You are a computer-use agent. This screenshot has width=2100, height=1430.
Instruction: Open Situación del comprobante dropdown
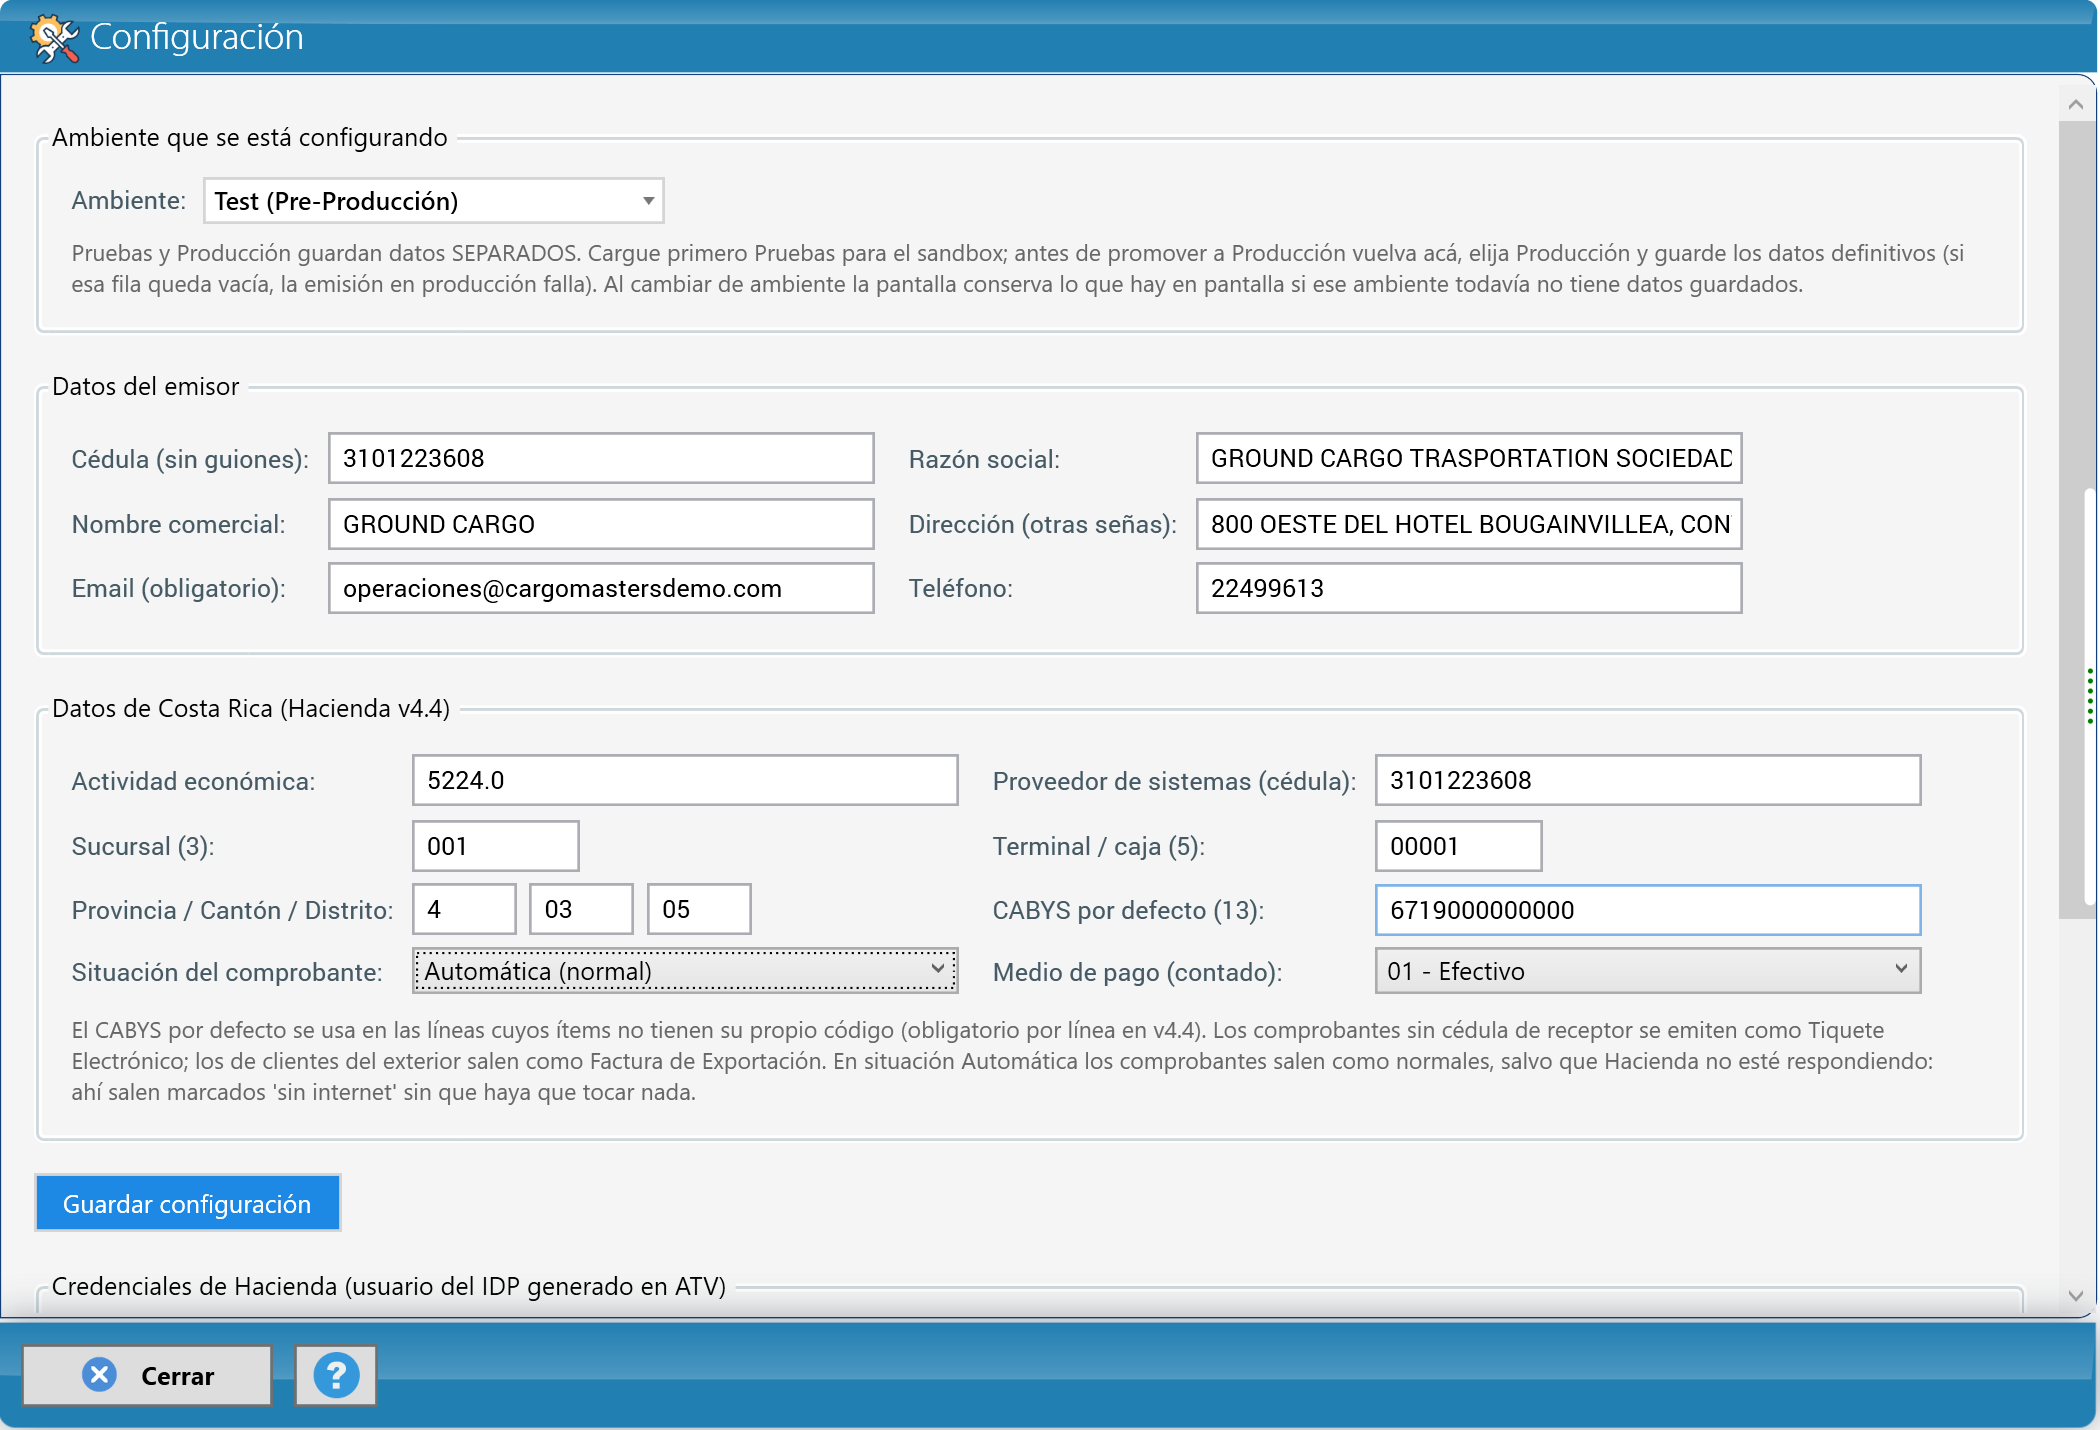coord(685,971)
